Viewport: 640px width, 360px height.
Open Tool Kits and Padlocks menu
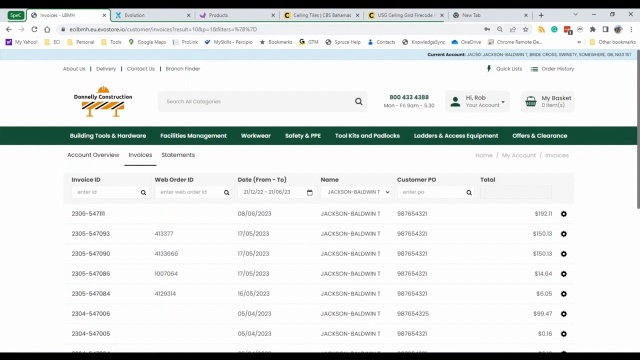367,136
